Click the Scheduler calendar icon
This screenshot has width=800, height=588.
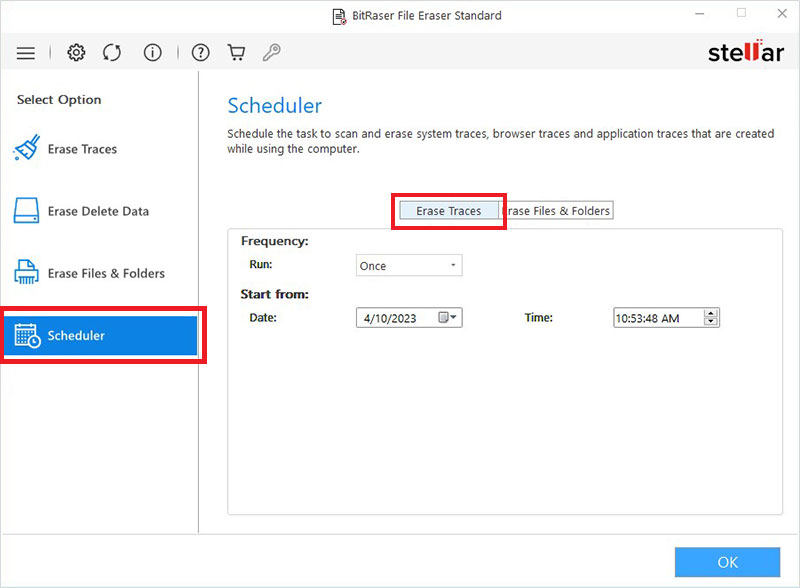(27, 335)
